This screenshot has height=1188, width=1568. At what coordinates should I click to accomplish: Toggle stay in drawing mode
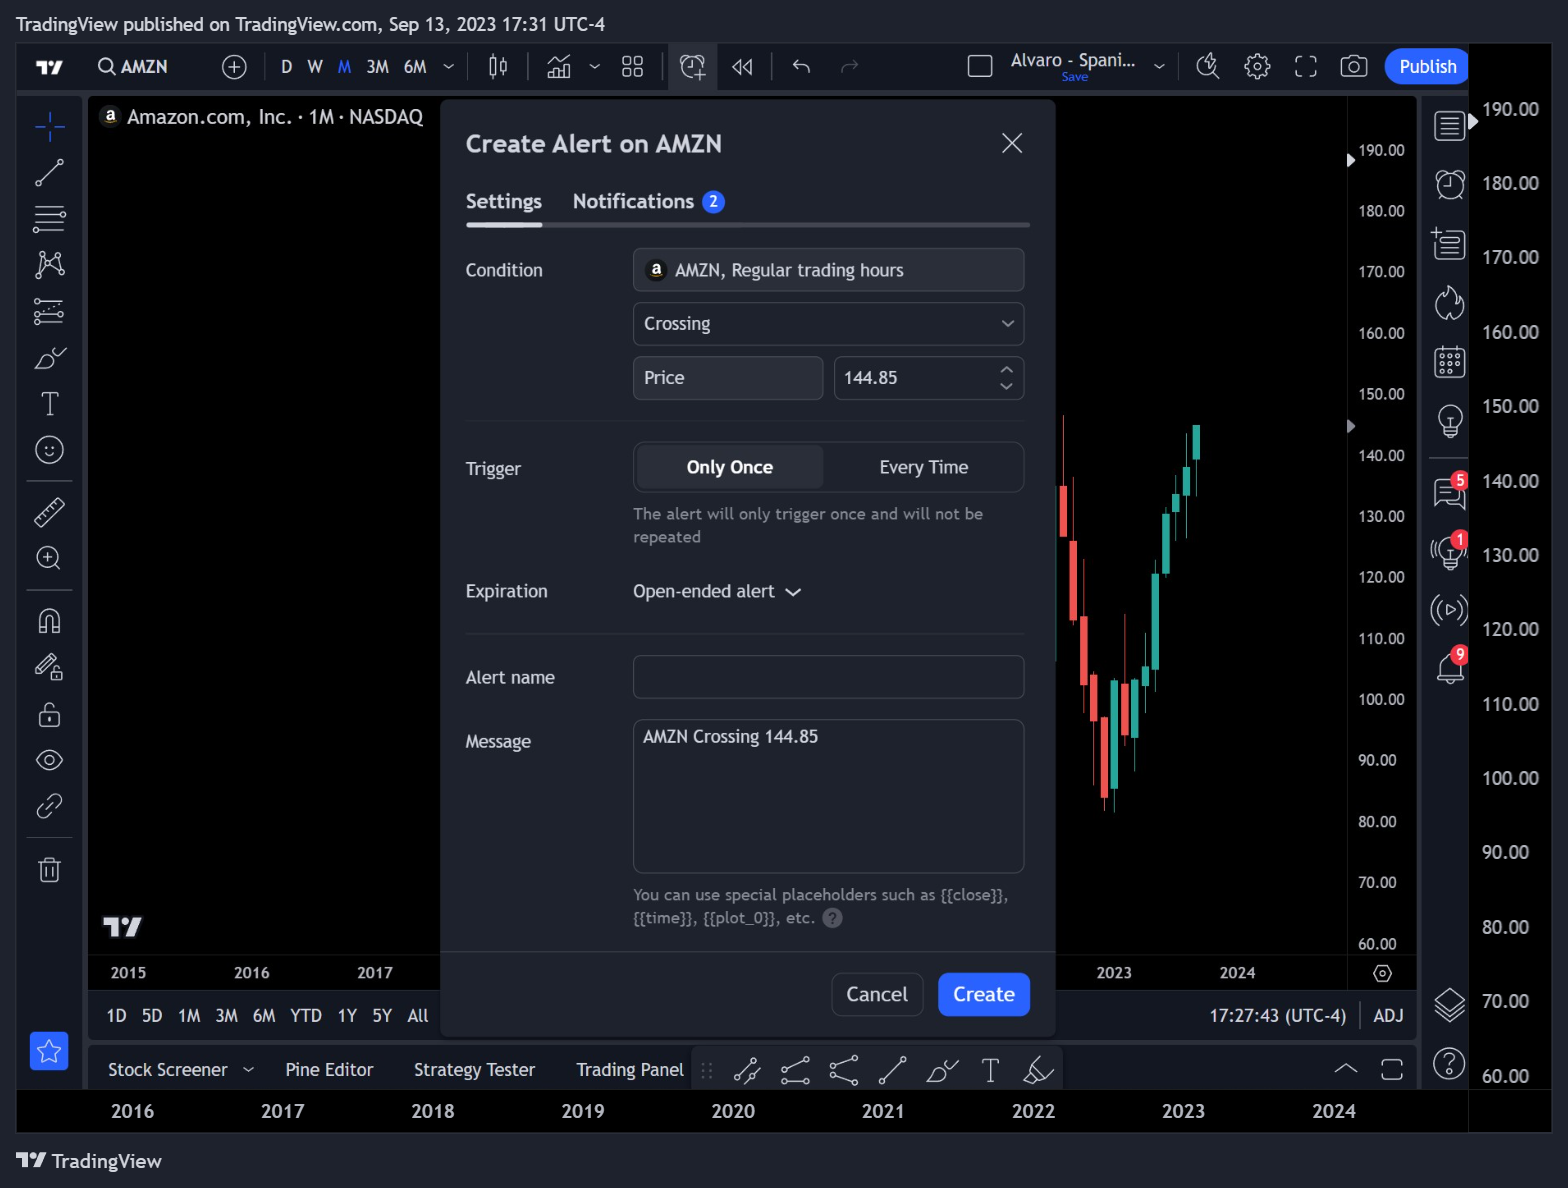pyautogui.click(x=49, y=667)
